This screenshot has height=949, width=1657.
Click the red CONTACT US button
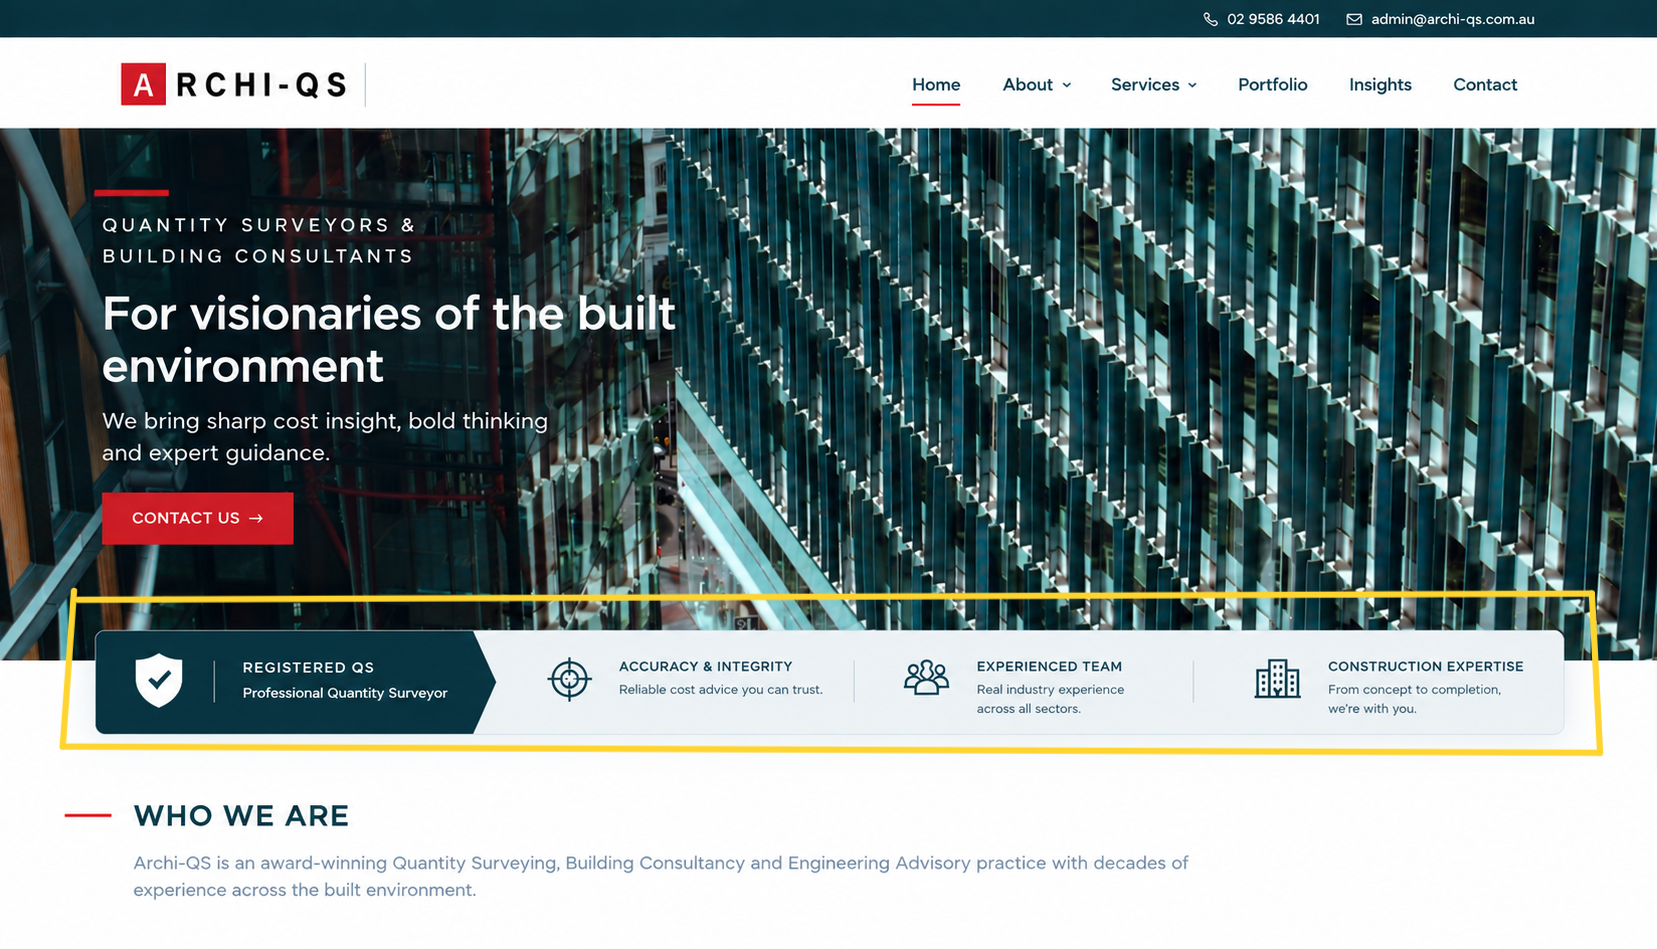pos(198,518)
